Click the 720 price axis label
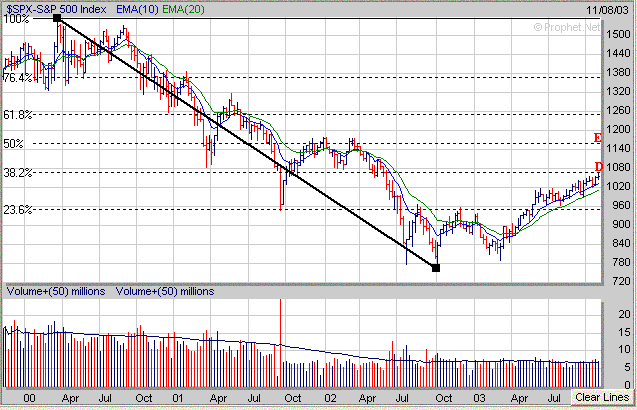Image resolution: width=637 pixels, height=410 pixels. tap(621, 280)
